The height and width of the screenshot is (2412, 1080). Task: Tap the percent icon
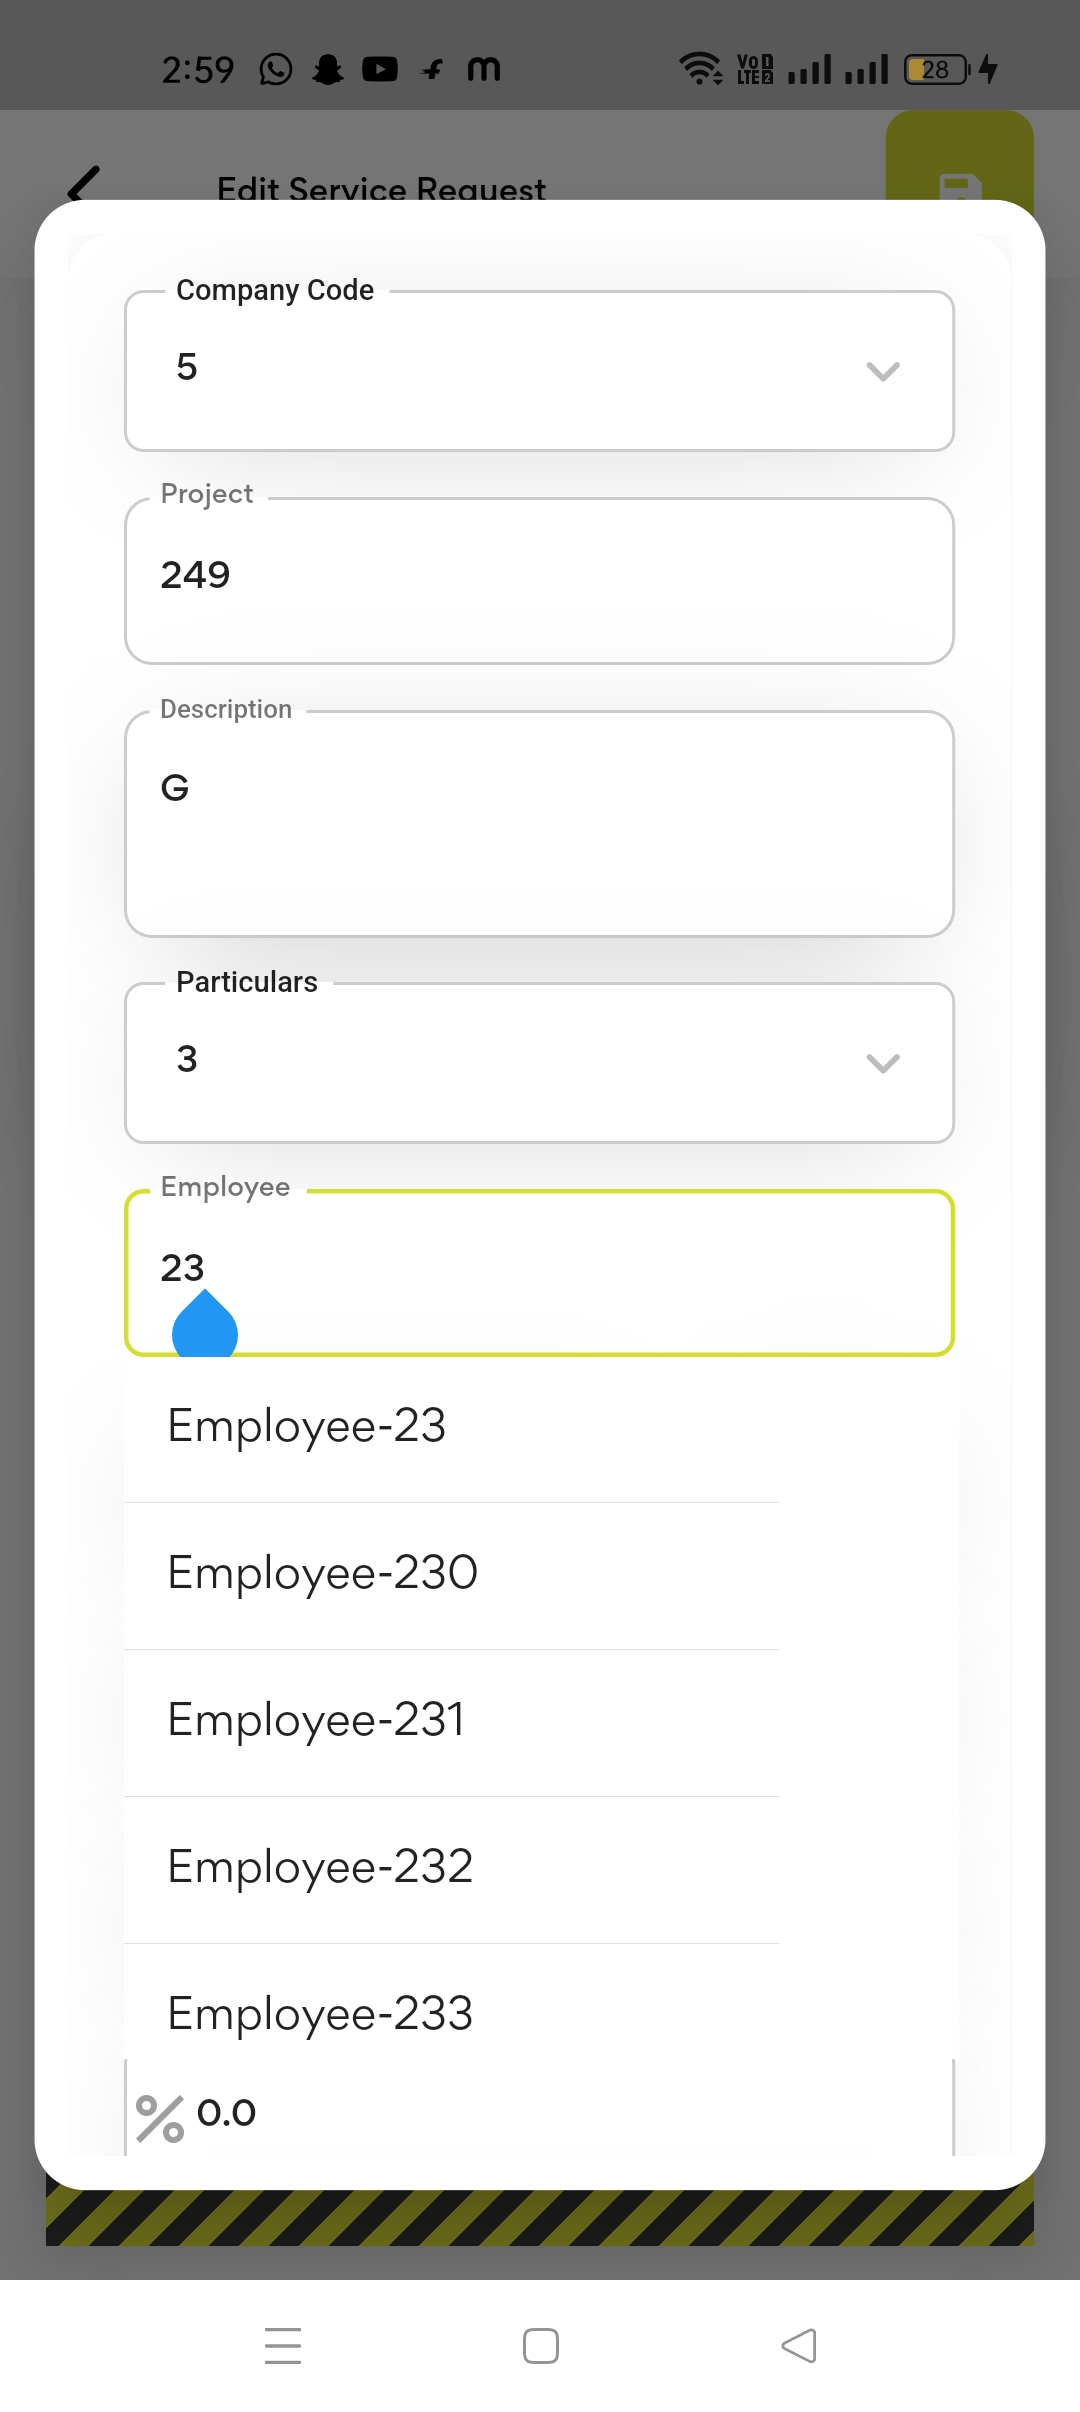(160, 2118)
